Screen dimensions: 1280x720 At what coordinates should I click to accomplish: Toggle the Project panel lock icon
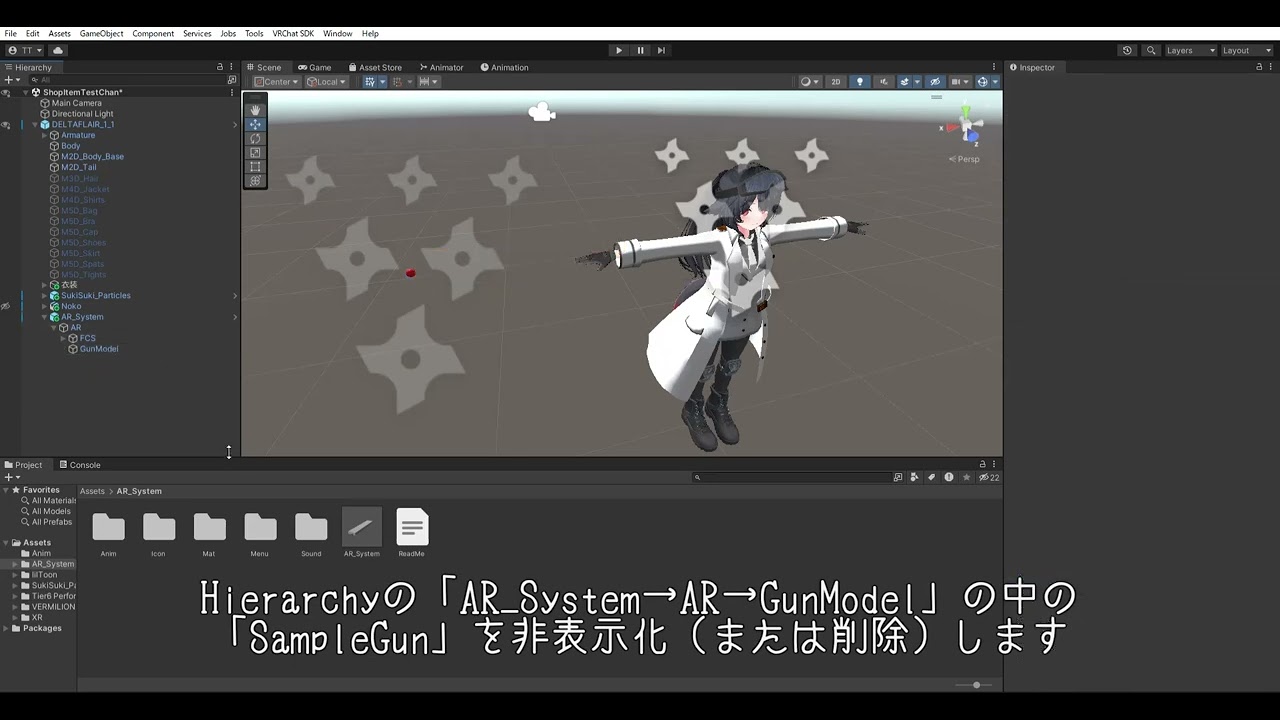(982, 464)
